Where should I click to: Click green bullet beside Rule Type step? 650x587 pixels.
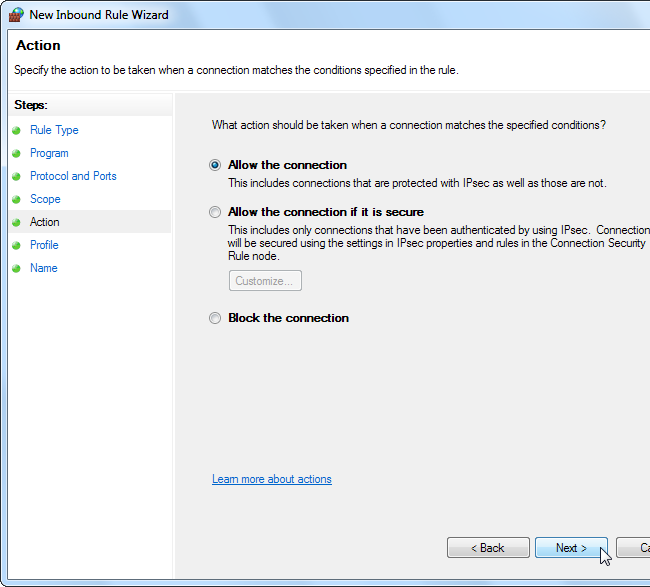pyautogui.click(x=17, y=130)
